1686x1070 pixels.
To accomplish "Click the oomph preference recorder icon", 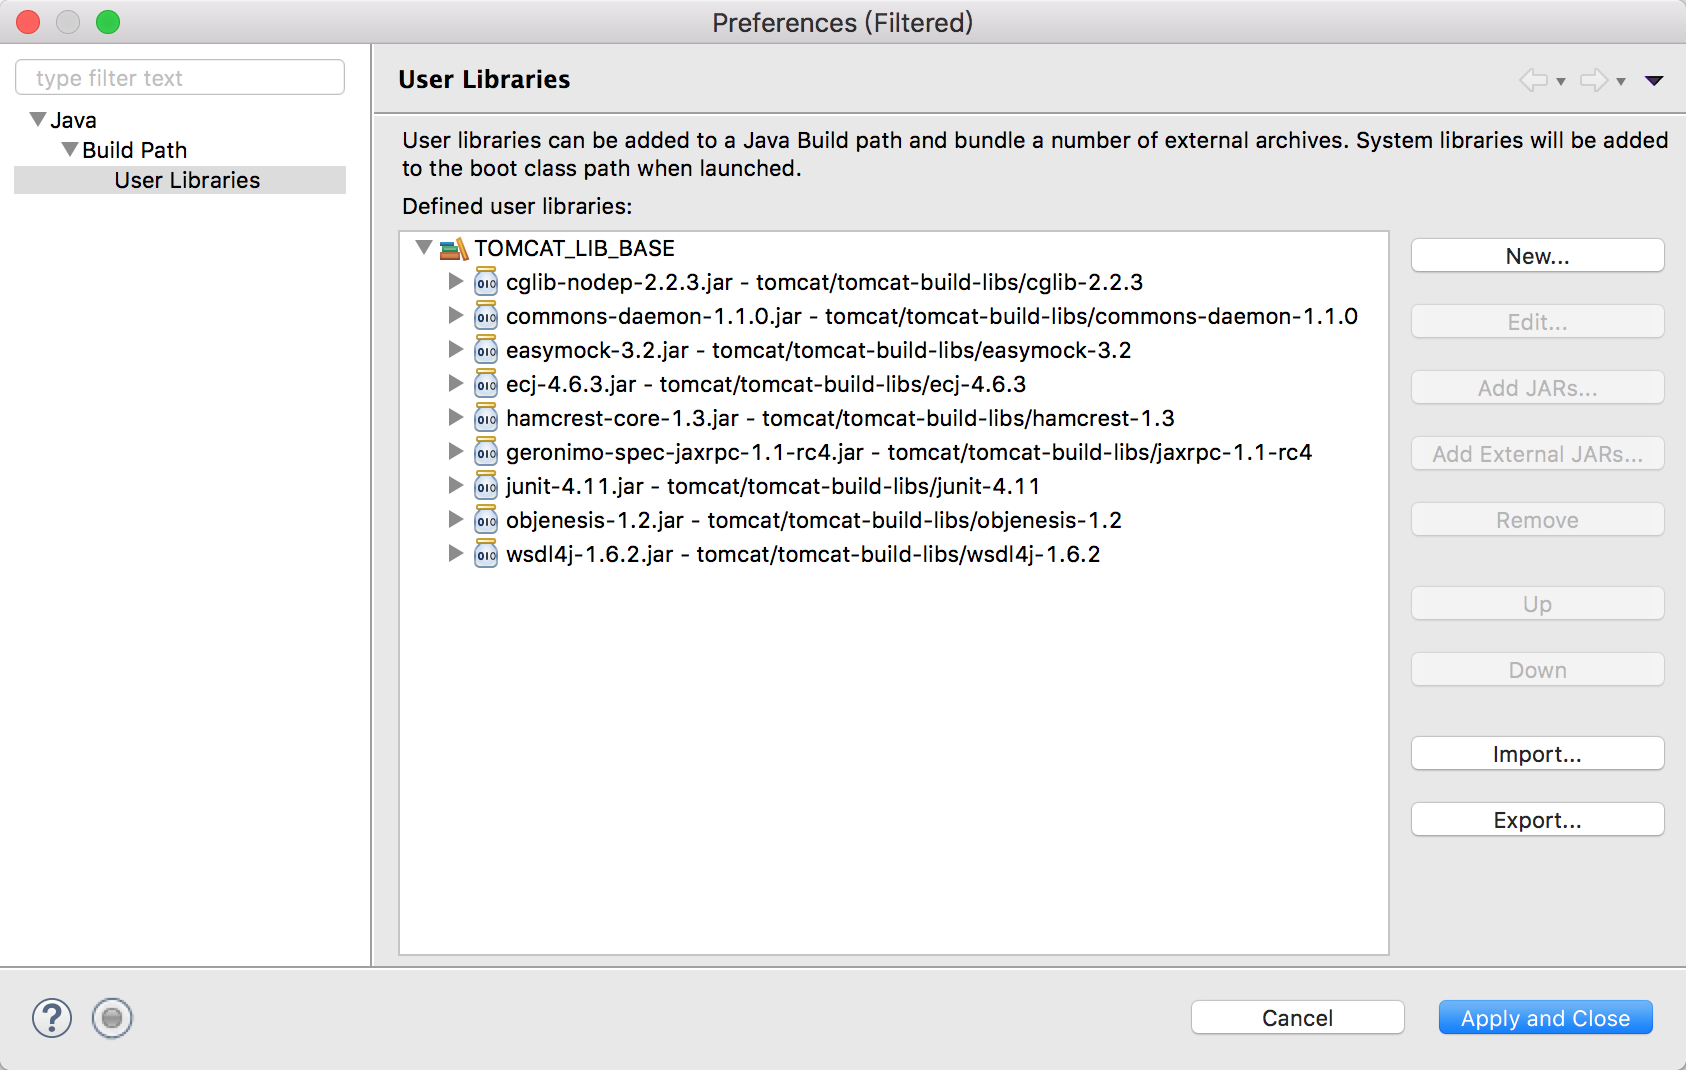I will [112, 1018].
